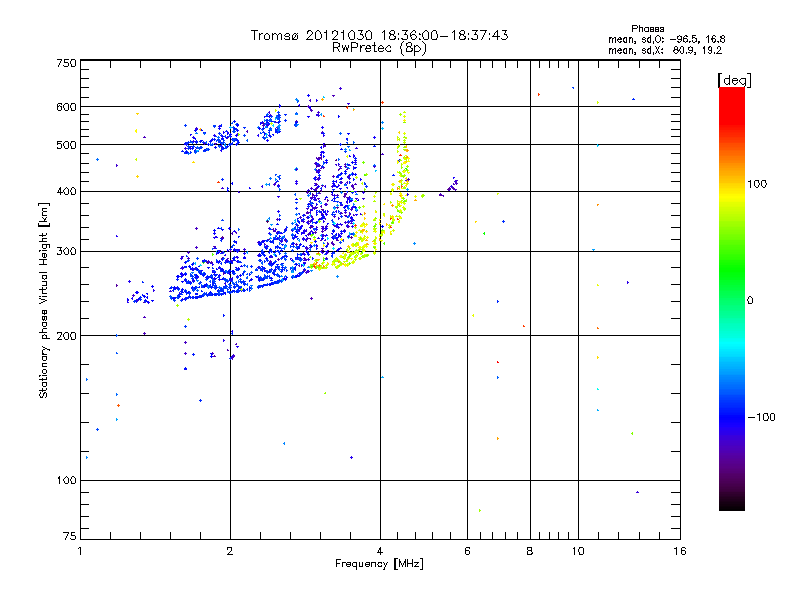This screenshot has height=600, width=800.
Task: Click the x-axis '4' tick label
Action: [380, 551]
